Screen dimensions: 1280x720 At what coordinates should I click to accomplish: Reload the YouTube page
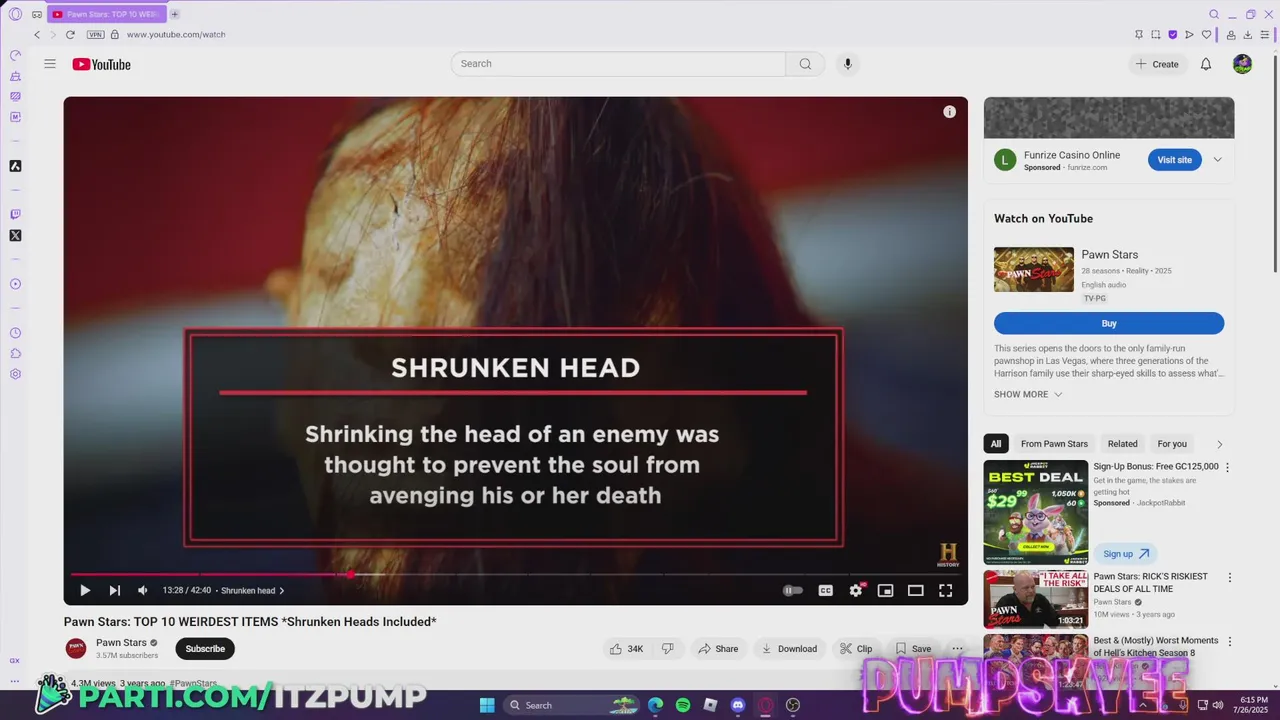click(x=70, y=34)
